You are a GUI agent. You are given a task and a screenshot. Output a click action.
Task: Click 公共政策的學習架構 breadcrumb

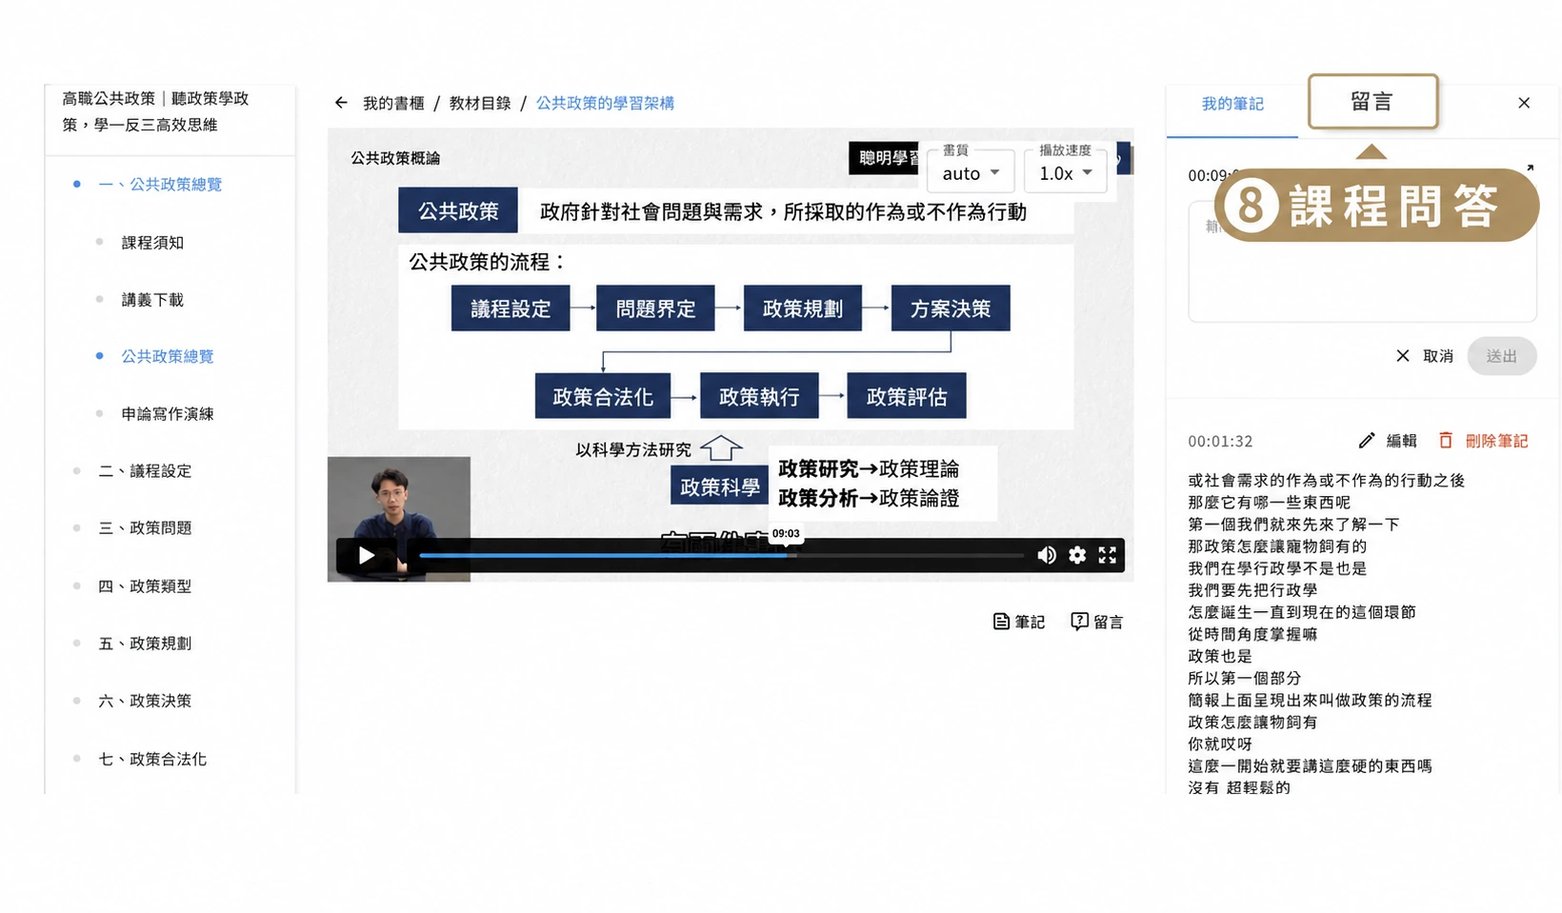point(605,103)
